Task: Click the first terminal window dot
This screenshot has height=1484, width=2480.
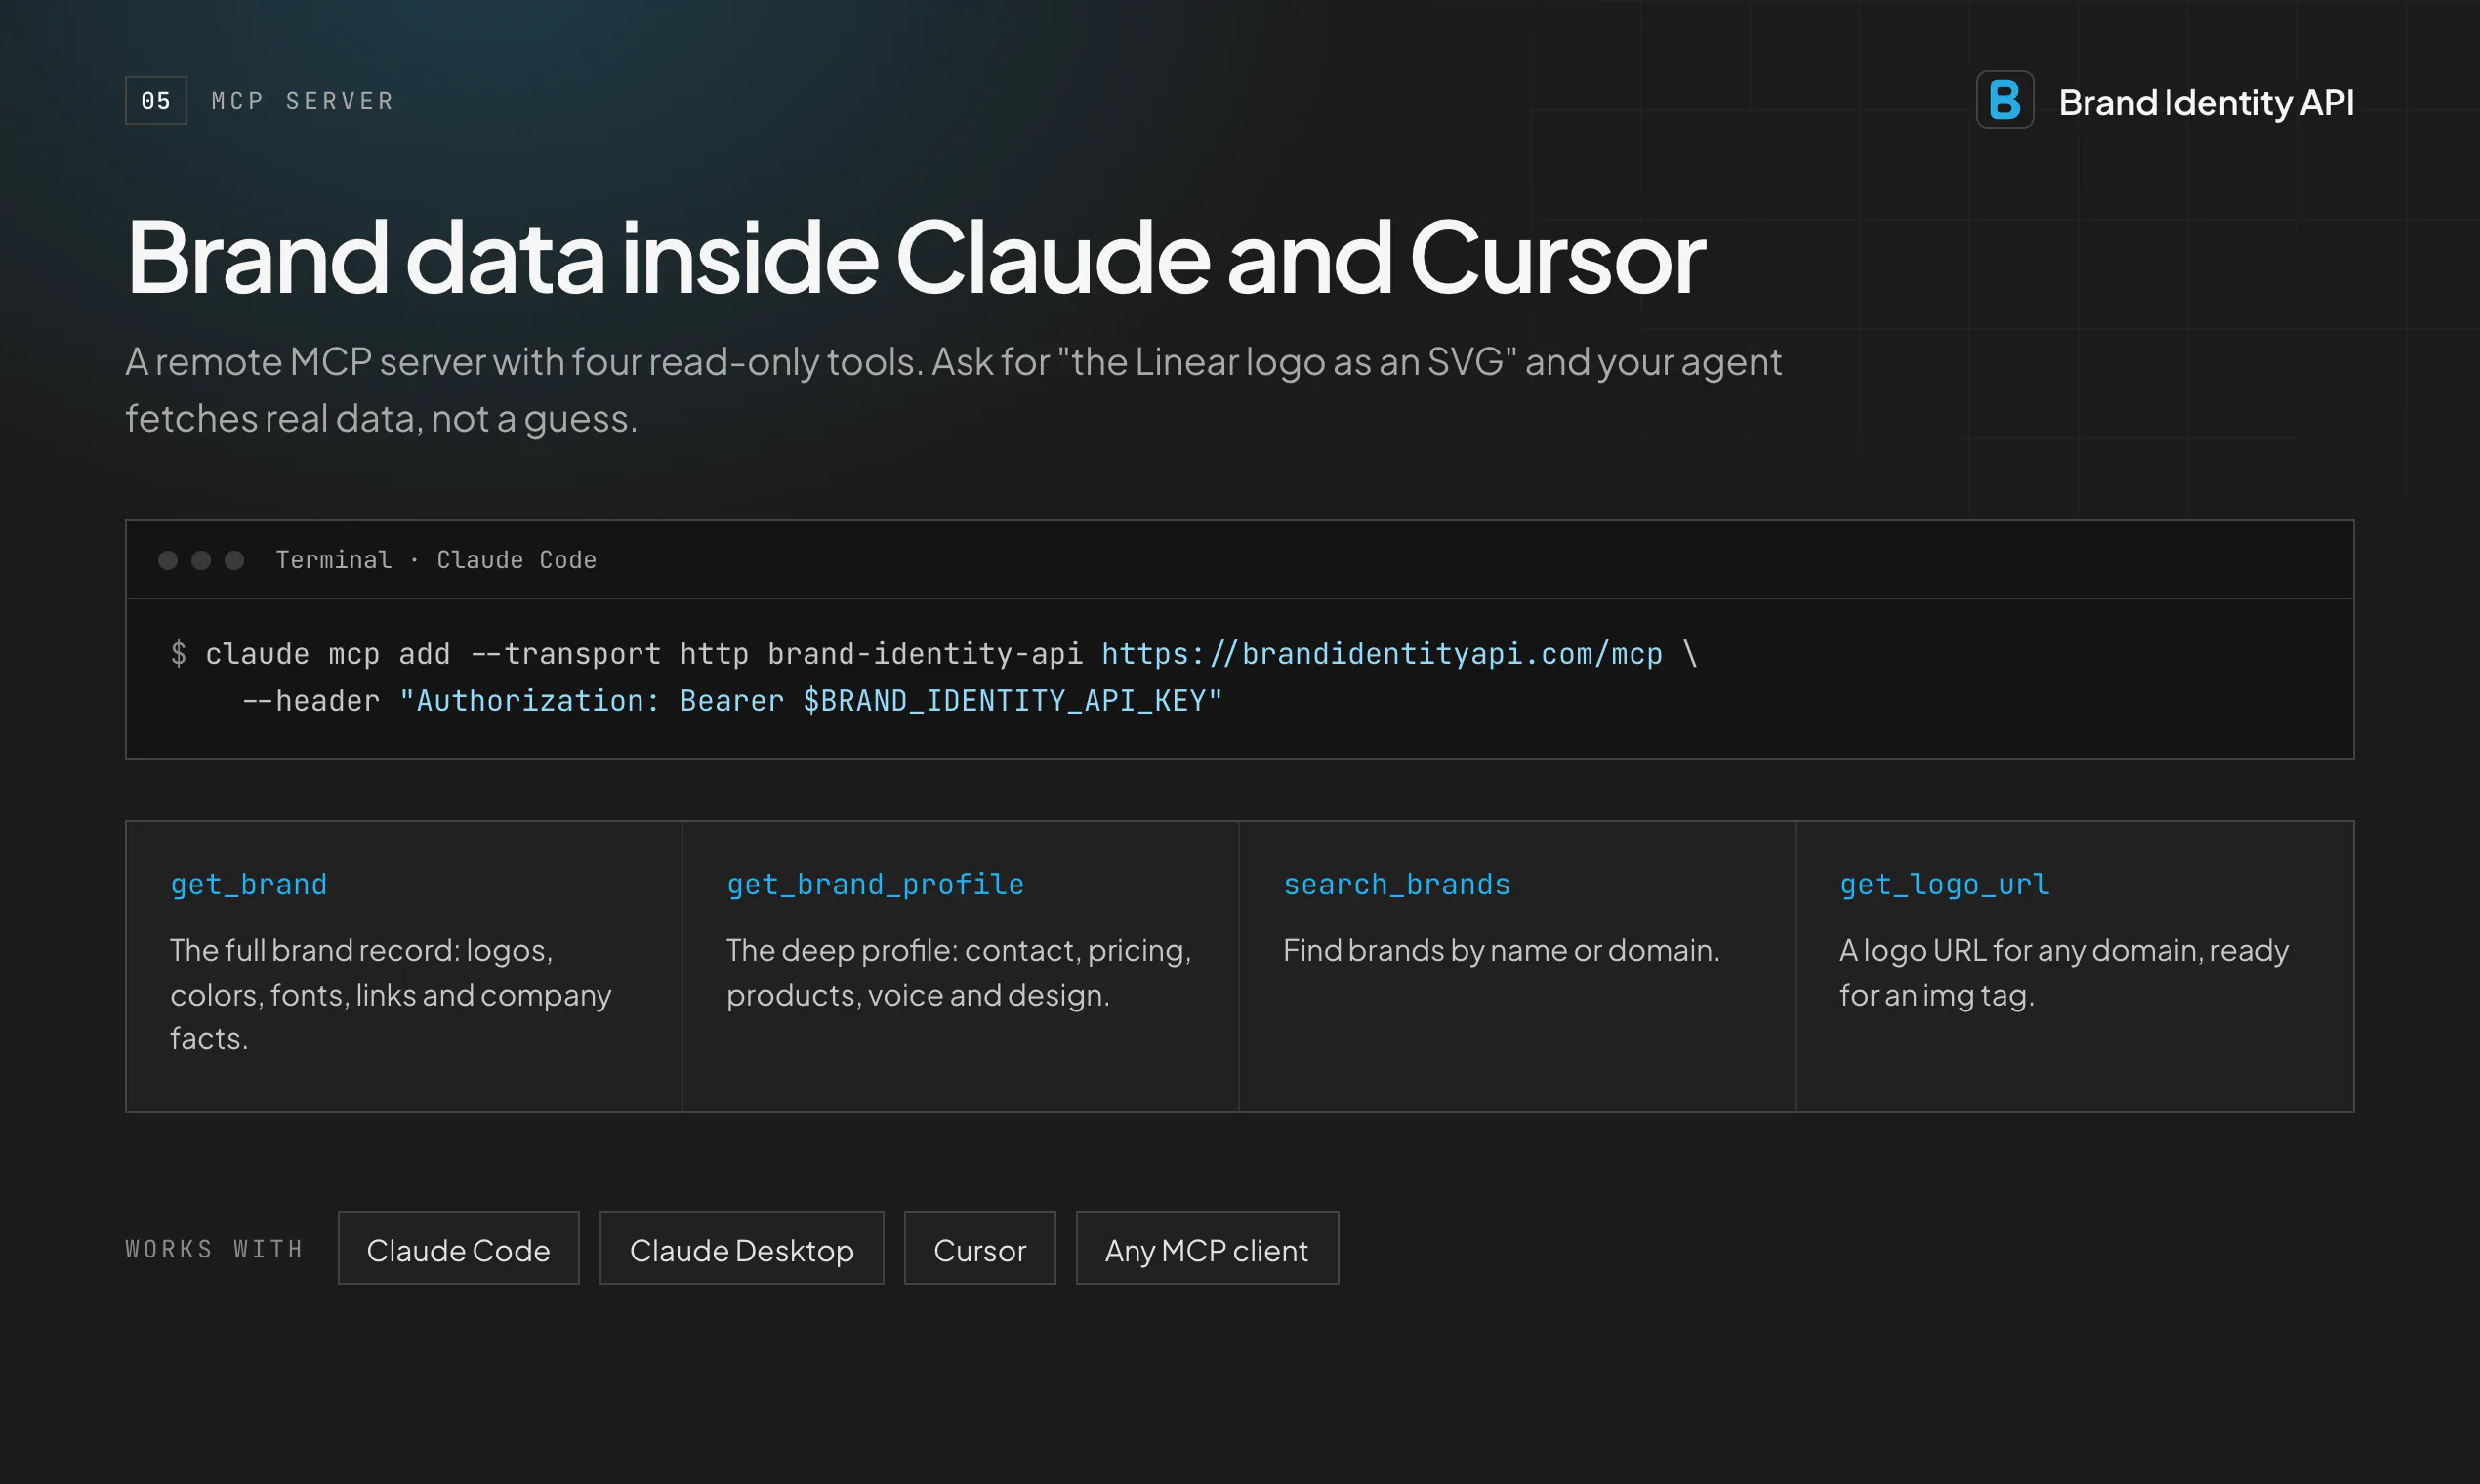Action: coord(168,560)
